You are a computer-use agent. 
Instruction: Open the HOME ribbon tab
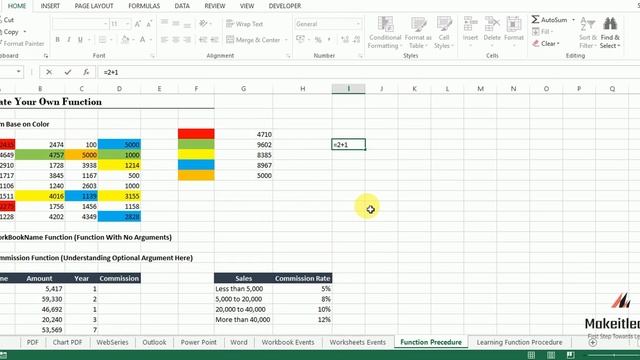pyautogui.click(x=17, y=6)
